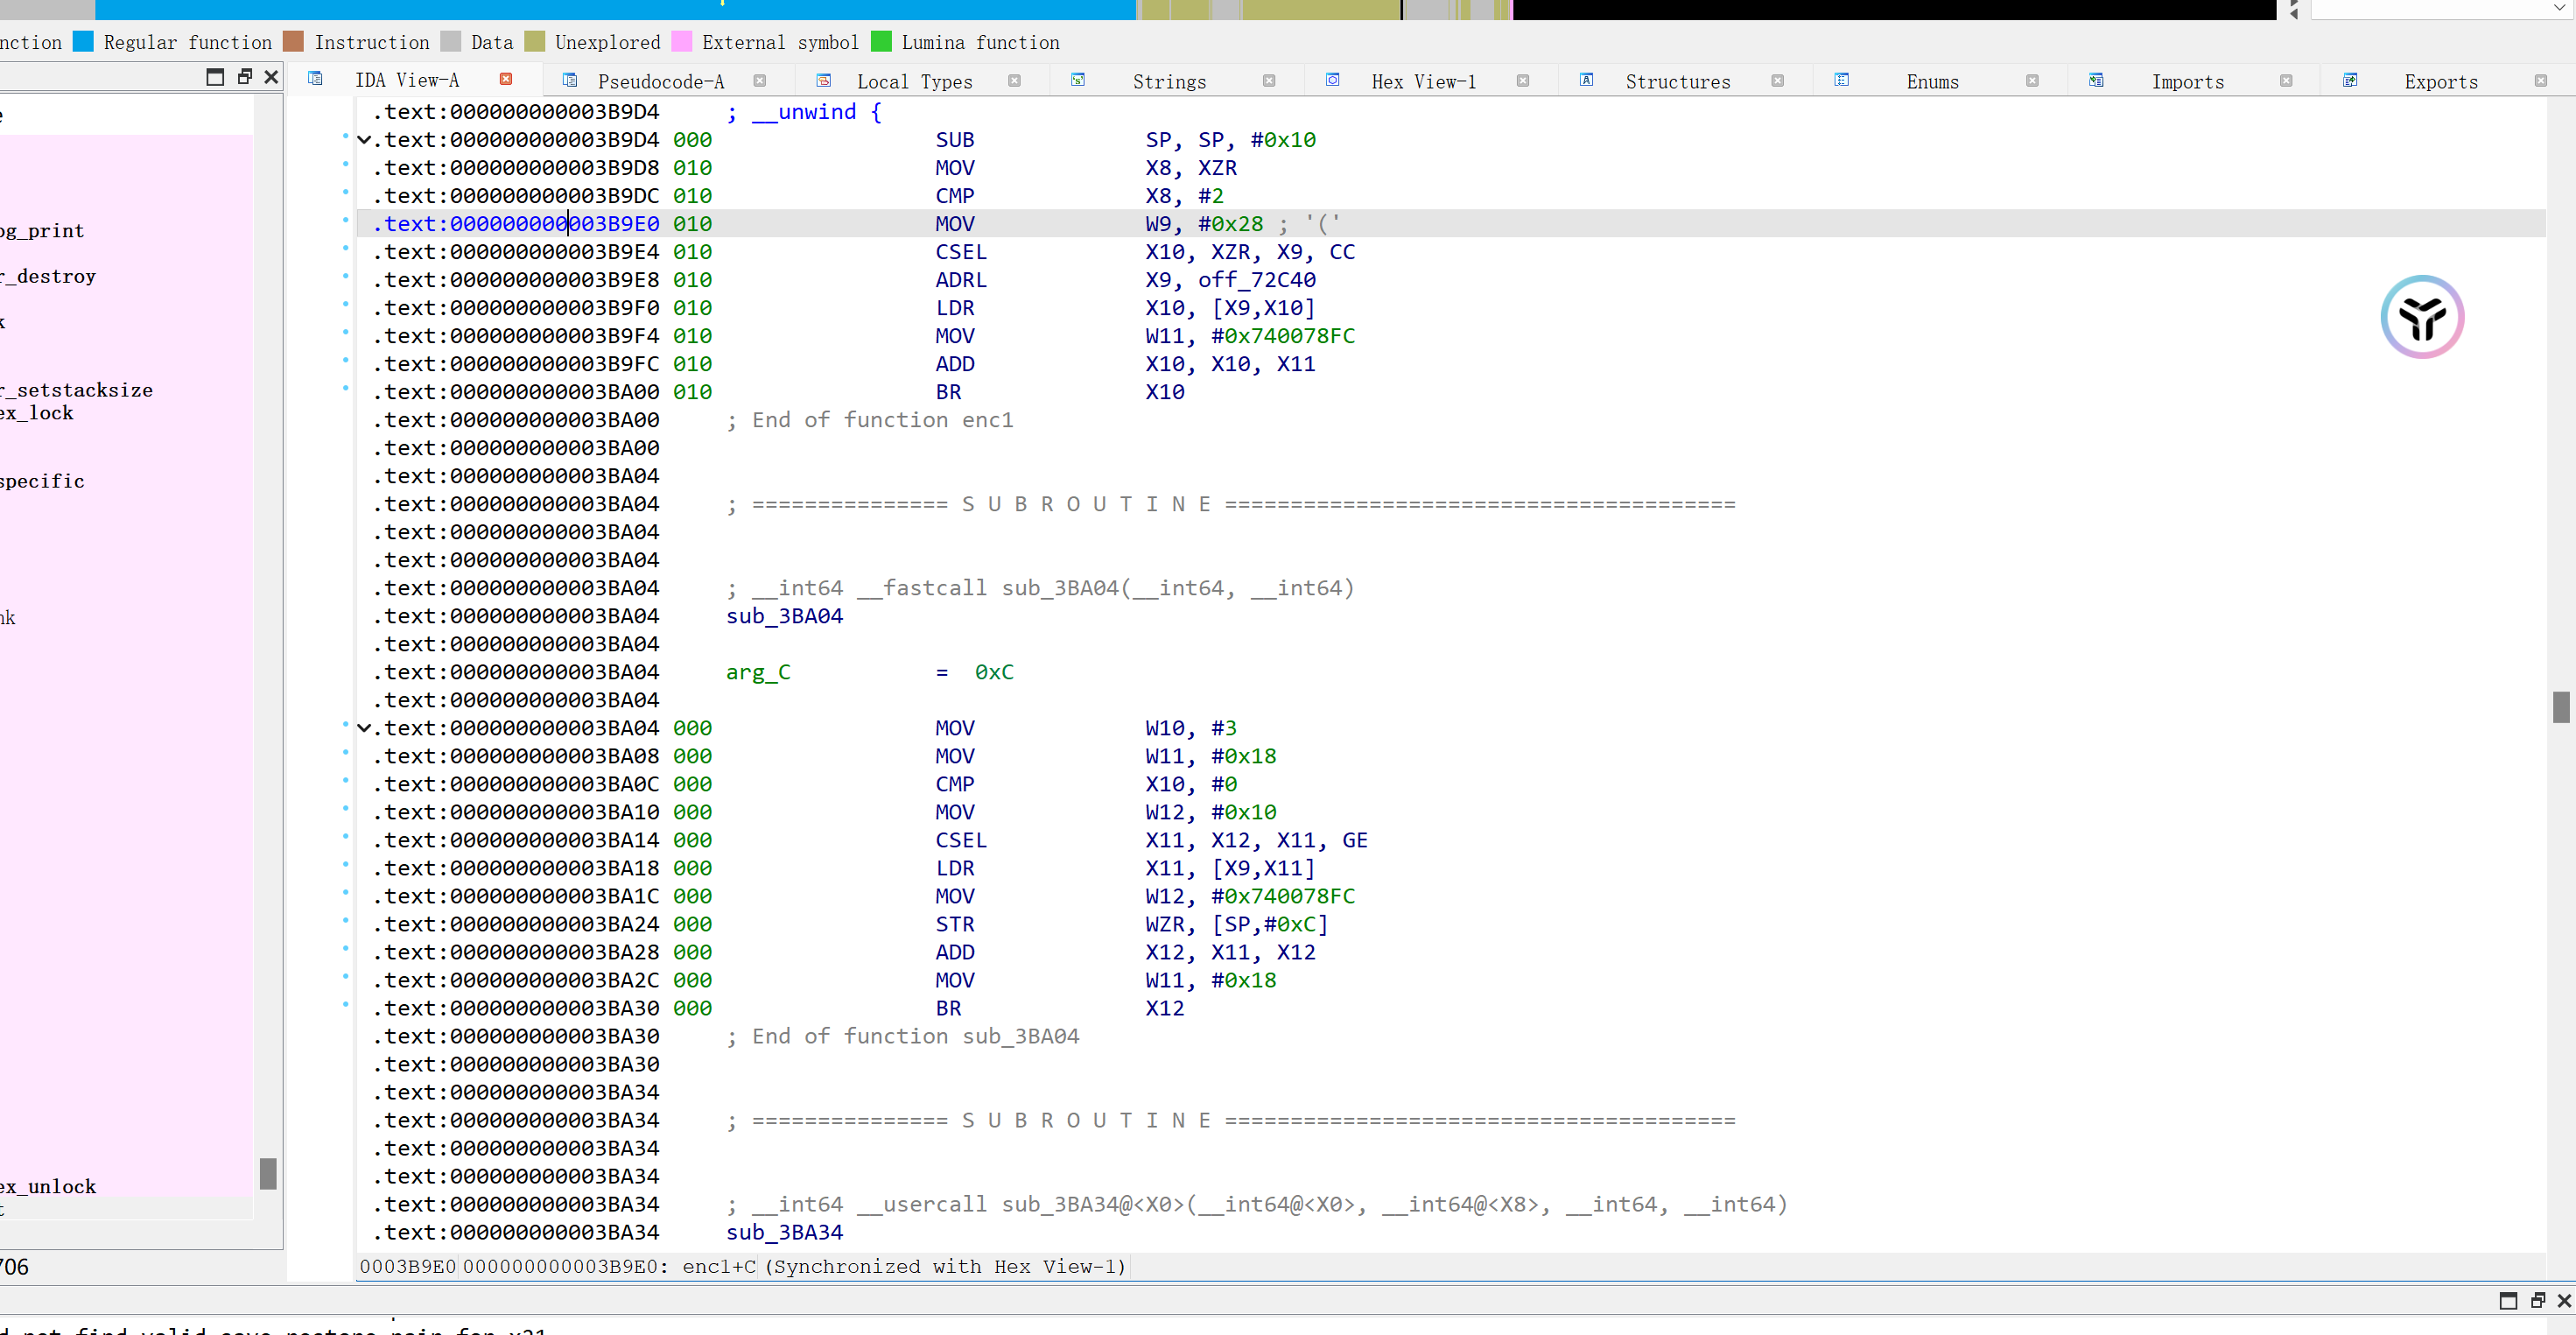Click the Hex View-1 tab icon

[x=1333, y=80]
